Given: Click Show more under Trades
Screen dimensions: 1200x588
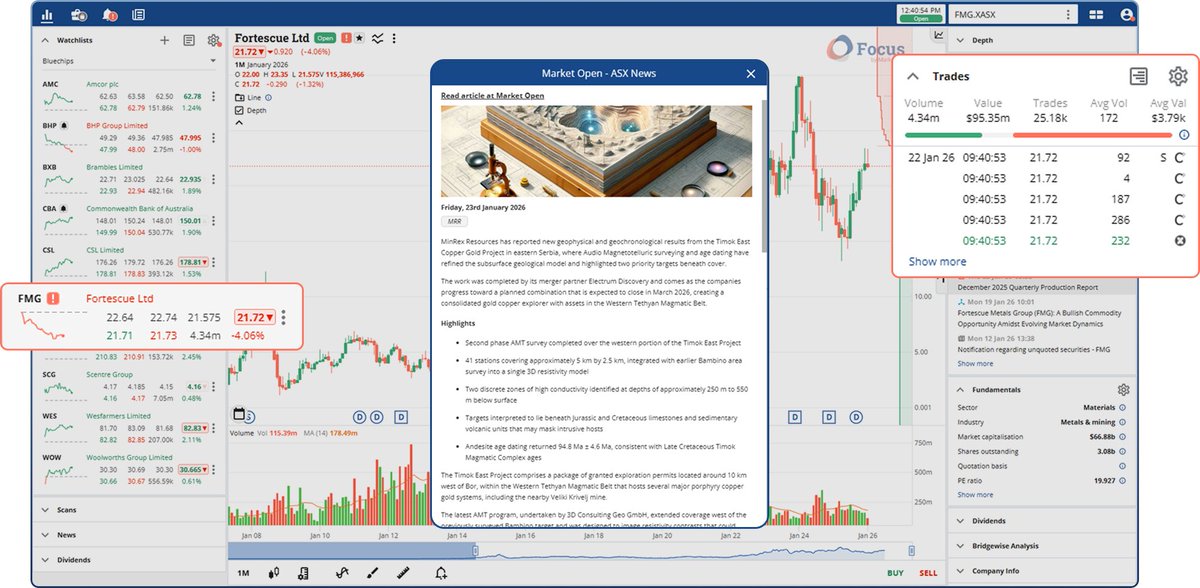Looking at the screenshot, I should pyautogui.click(x=937, y=262).
